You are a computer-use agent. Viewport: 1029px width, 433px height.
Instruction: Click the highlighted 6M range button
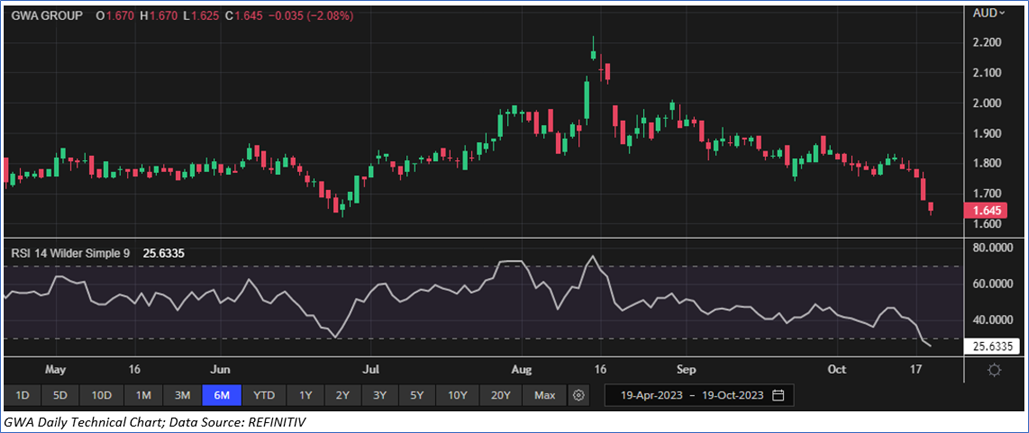[221, 395]
